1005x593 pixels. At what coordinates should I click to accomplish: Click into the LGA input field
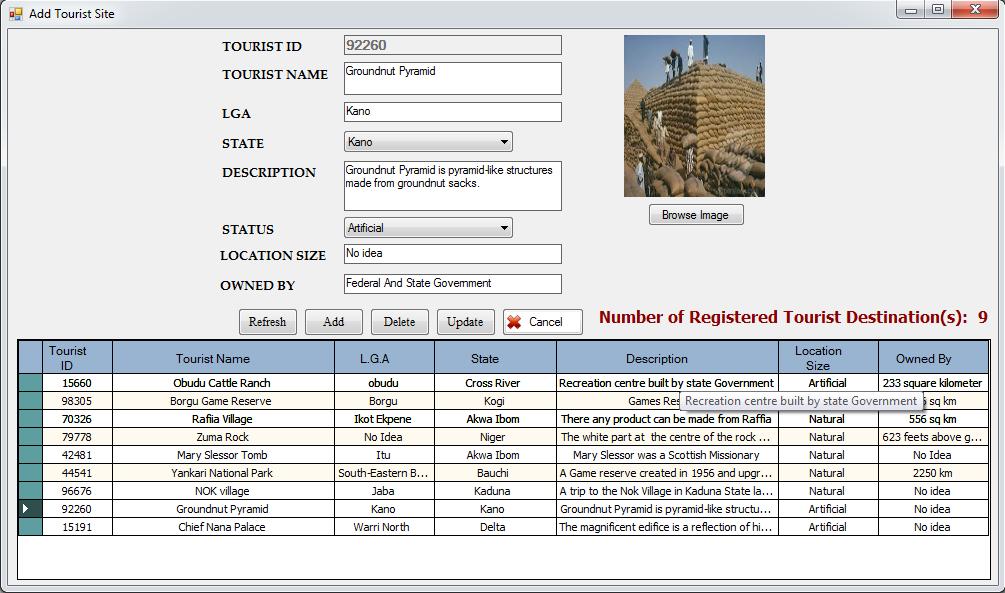452,112
